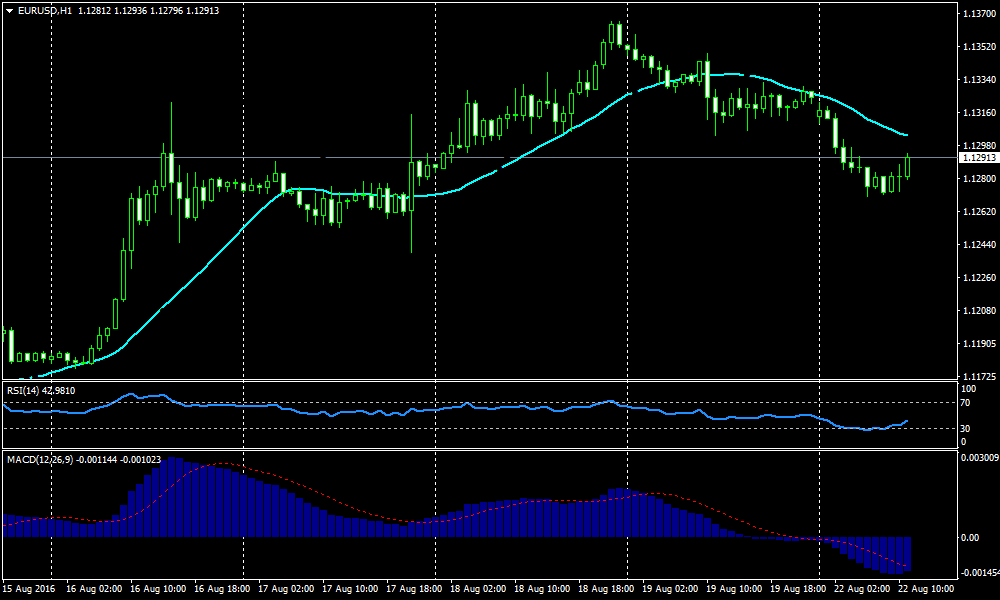The width and height of the screenshot is (1000, 600).
Task: Click the 1.12440 price scale label
Action: tap(976, 245)
